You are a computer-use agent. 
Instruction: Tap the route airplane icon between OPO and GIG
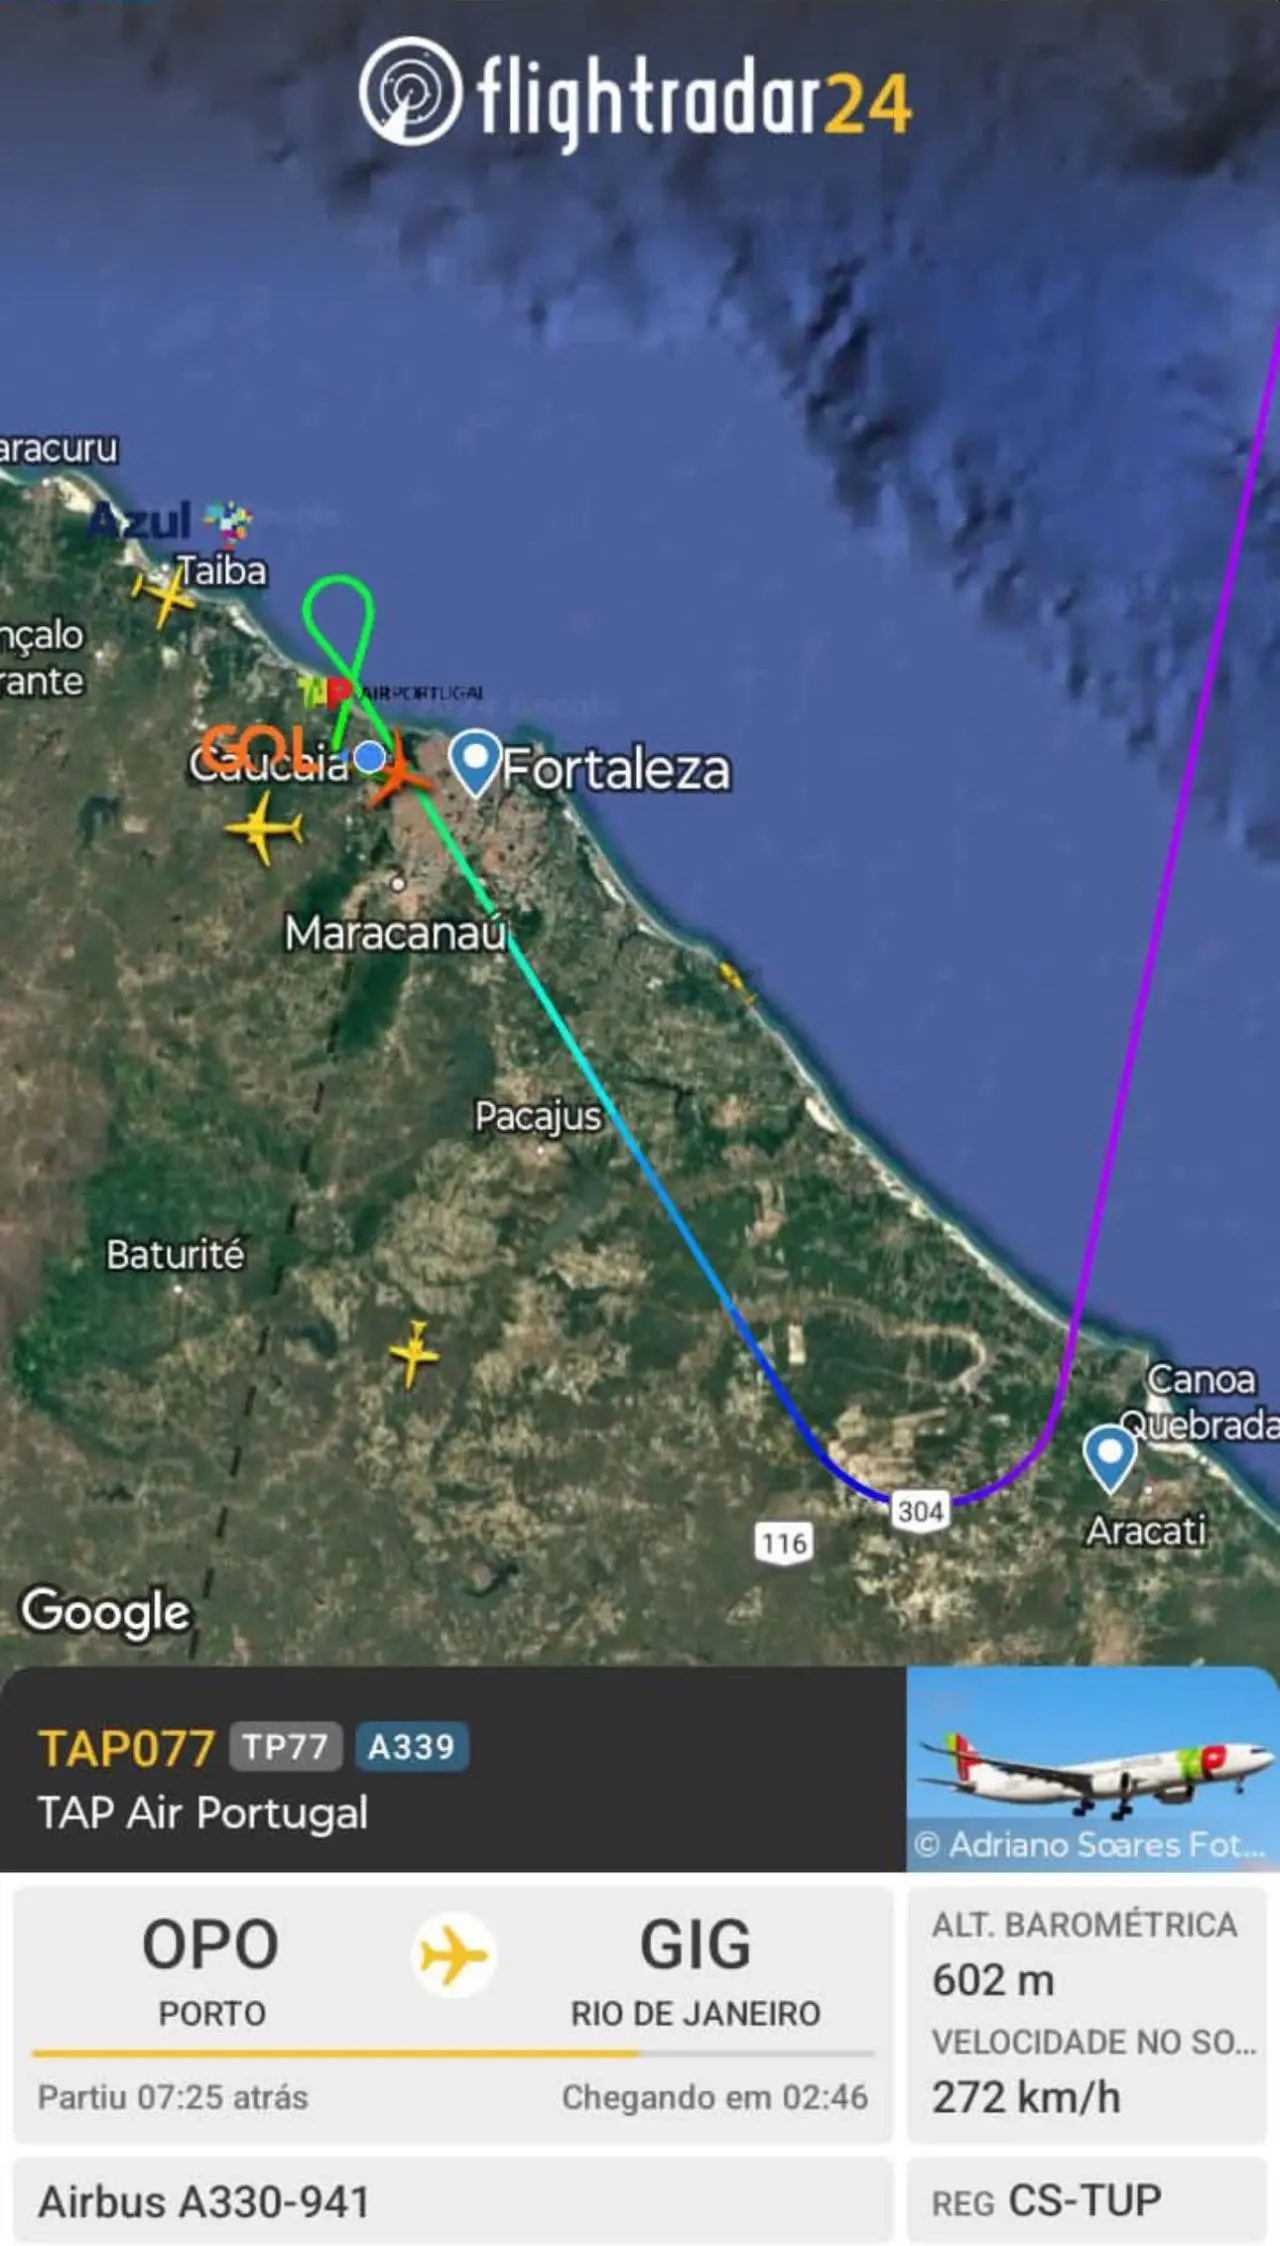(453, 1955)
